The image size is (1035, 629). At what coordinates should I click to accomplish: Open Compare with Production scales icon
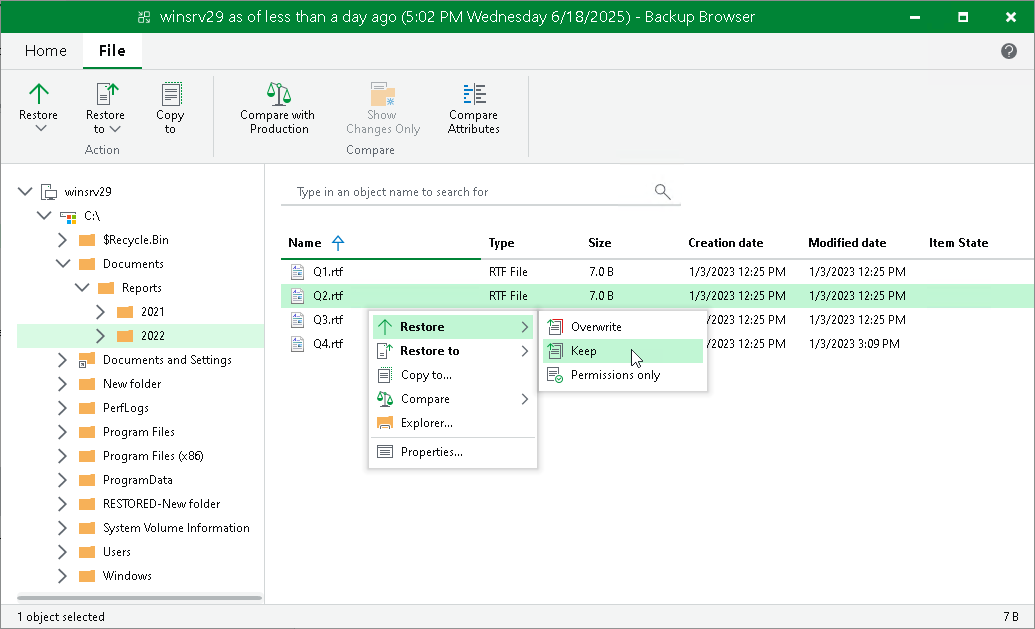click(279, 94)
